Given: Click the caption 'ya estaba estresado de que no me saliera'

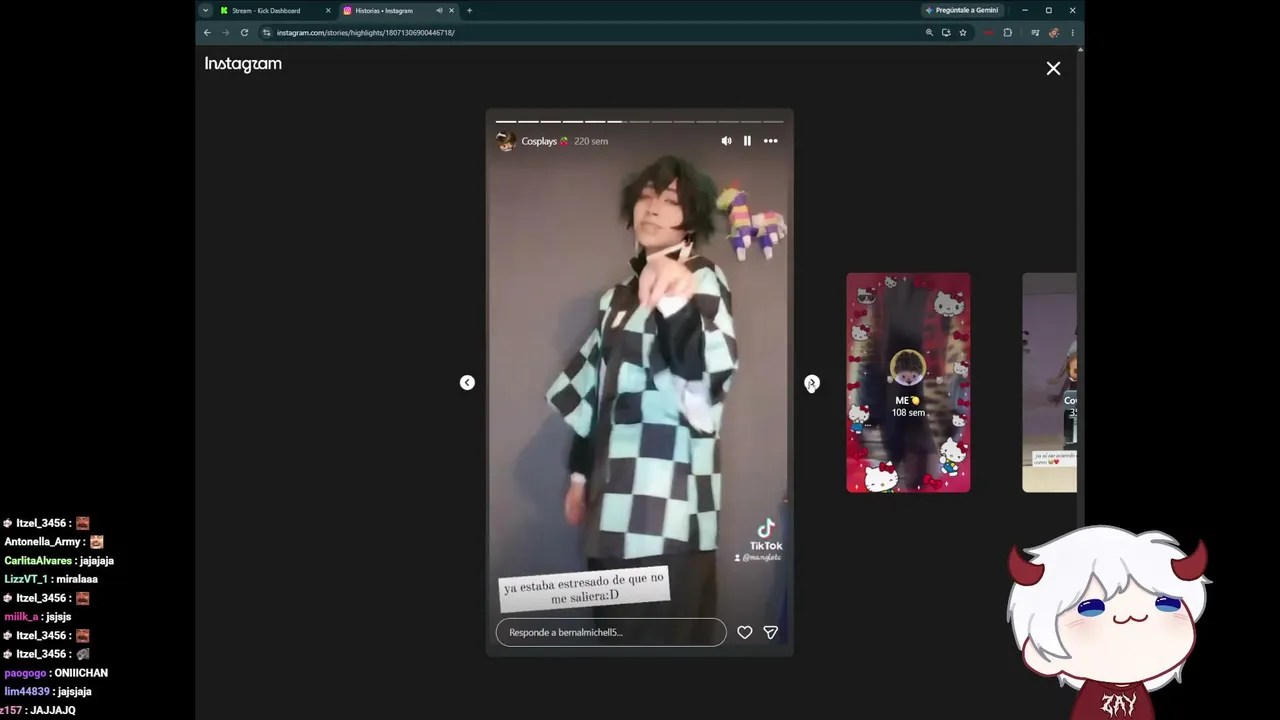Looking at the screenshot, I should 584,588.
